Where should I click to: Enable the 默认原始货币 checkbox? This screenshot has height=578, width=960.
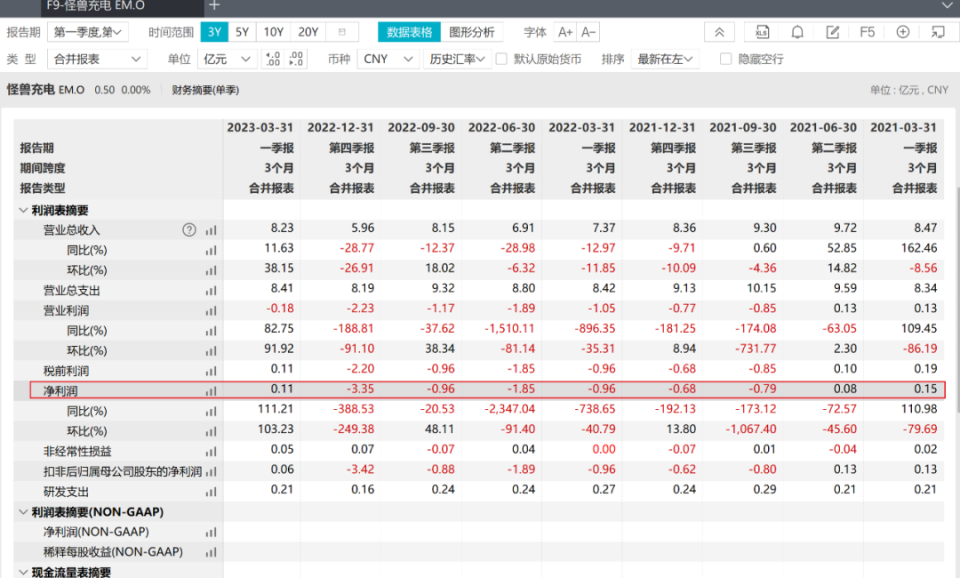pyautogui.click(x=502, y=59)
